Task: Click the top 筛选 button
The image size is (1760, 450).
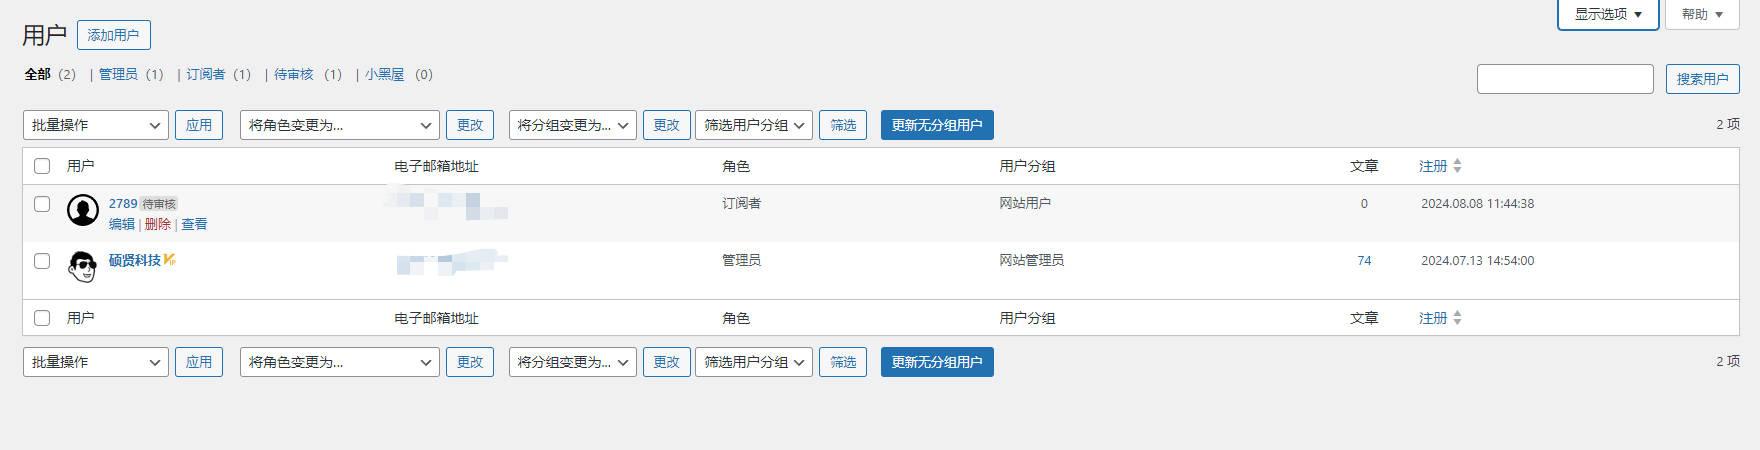Action: click(x=843, y=125)
